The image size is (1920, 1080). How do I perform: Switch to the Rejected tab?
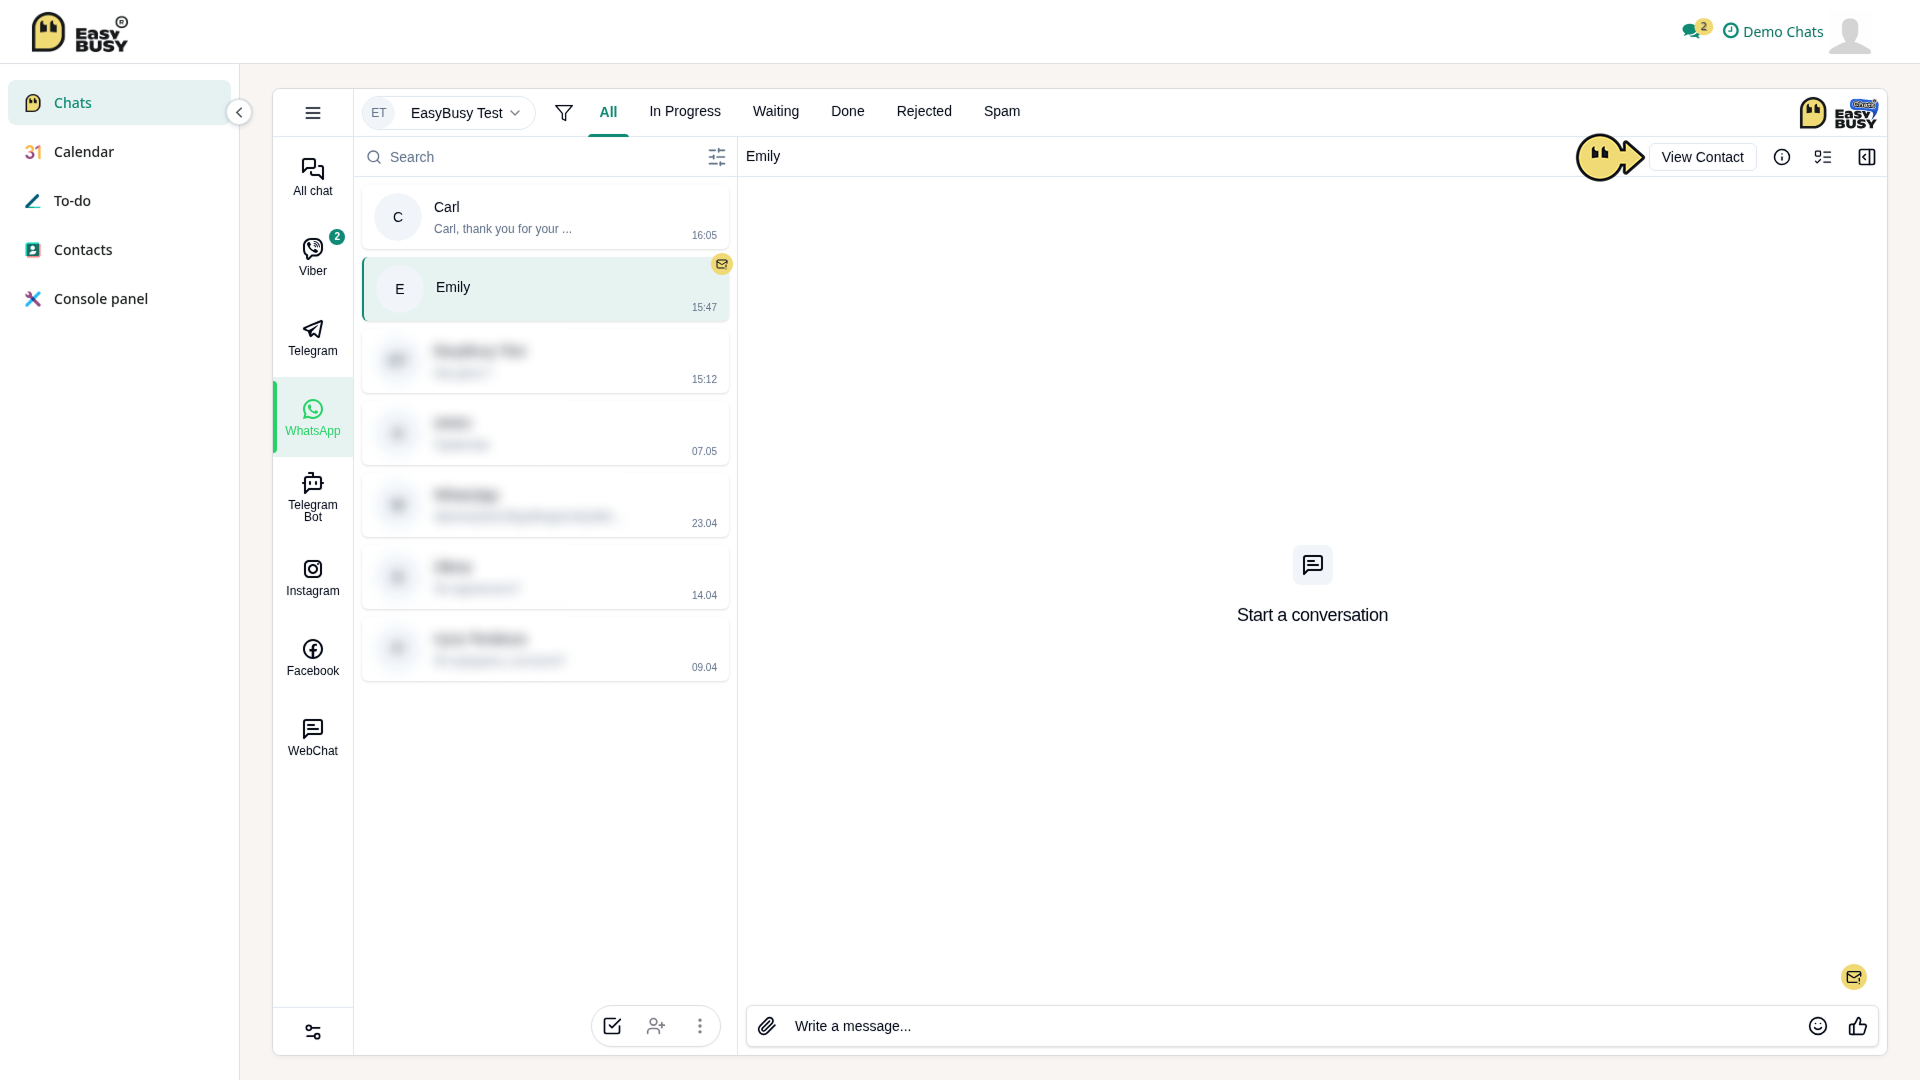[x=924, y=111]
